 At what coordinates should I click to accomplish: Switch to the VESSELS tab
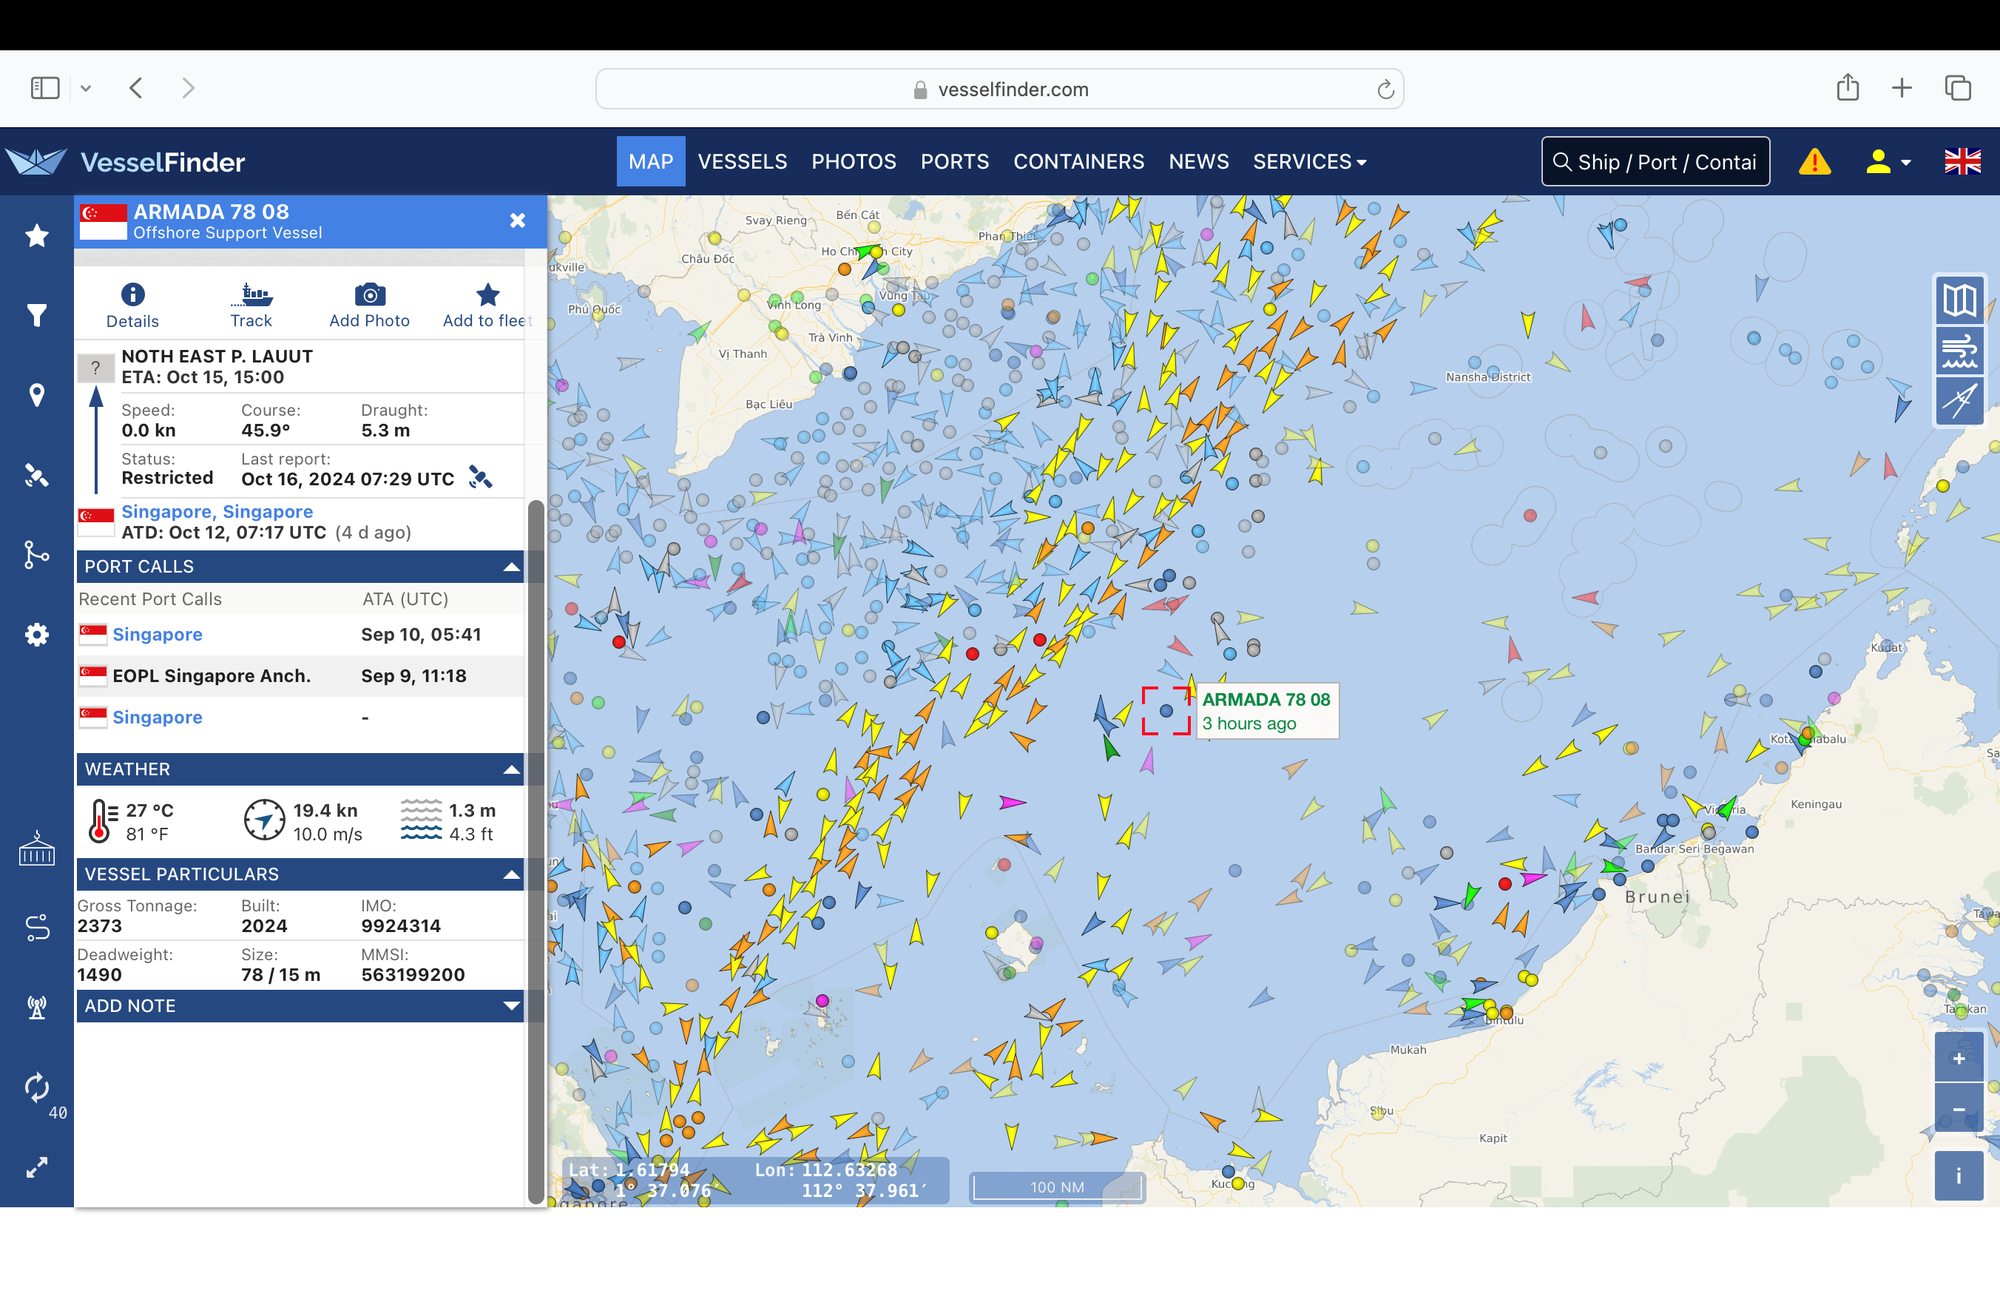pos(742,162)
